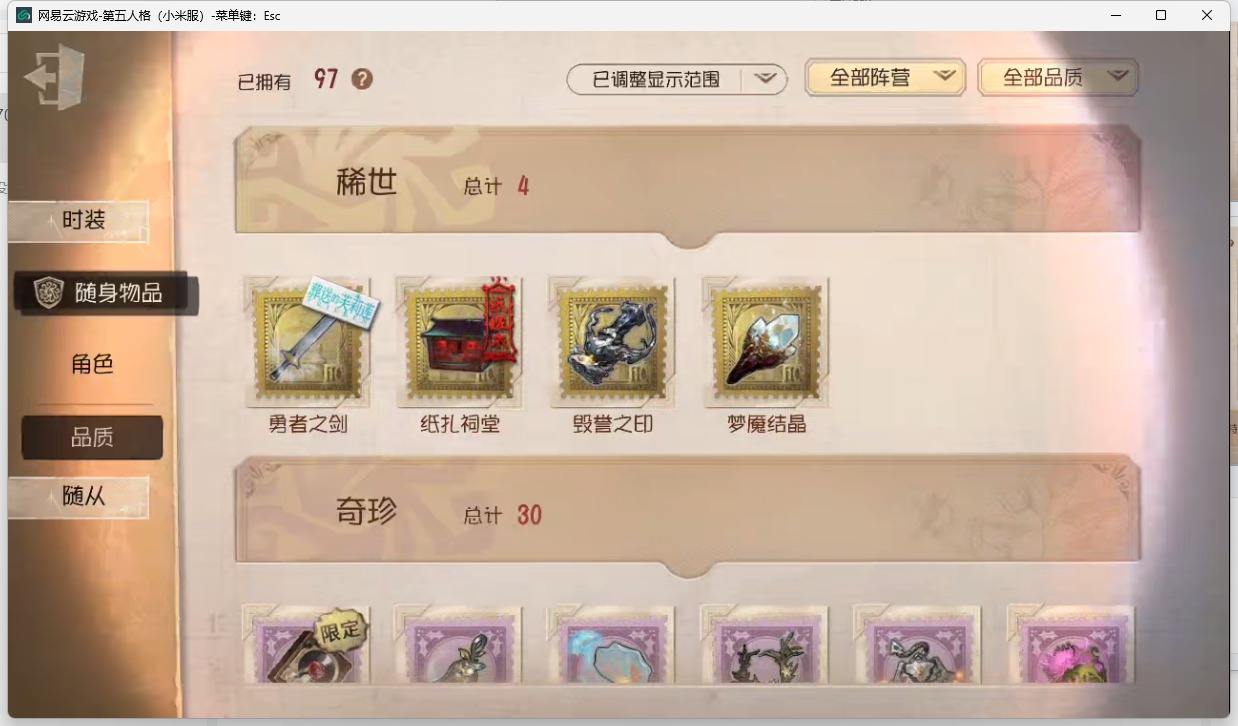Select the 毁誉之印 item stamp

[x=612, y=340]
